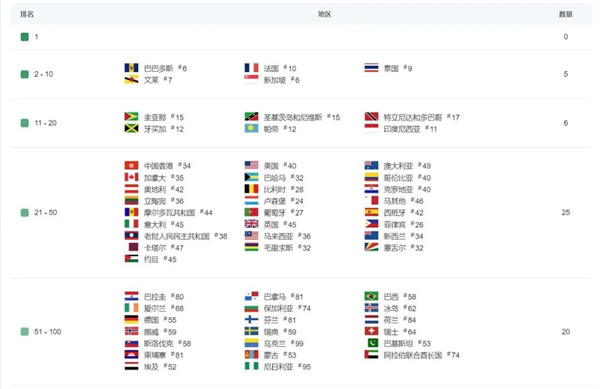
Task: Open the 中国香港 #34 entry
Action: tap(167, 166)
